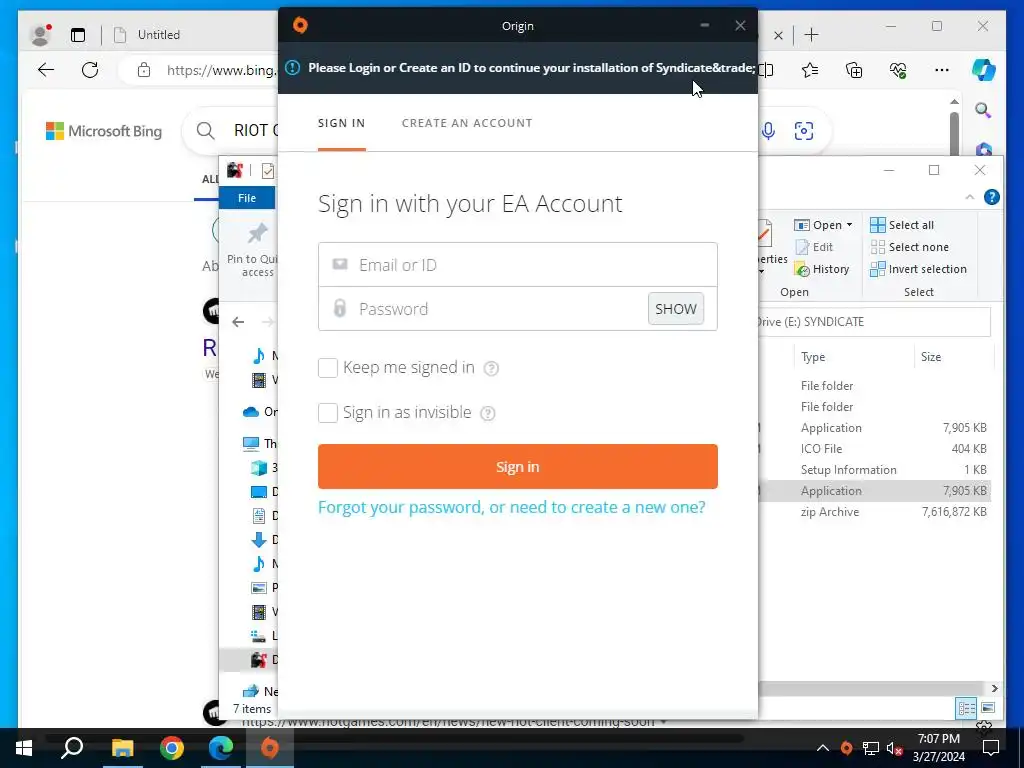Click the muted volume tray icon
1024x768 pixels.
[x=894, y=748]
